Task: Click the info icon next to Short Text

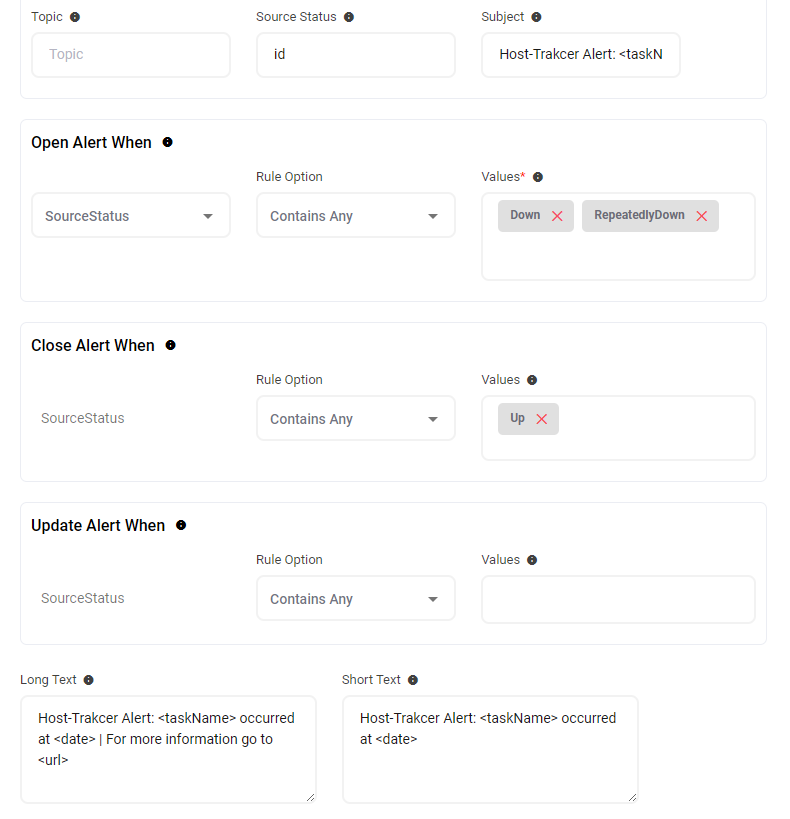Action: click(413, 680)
